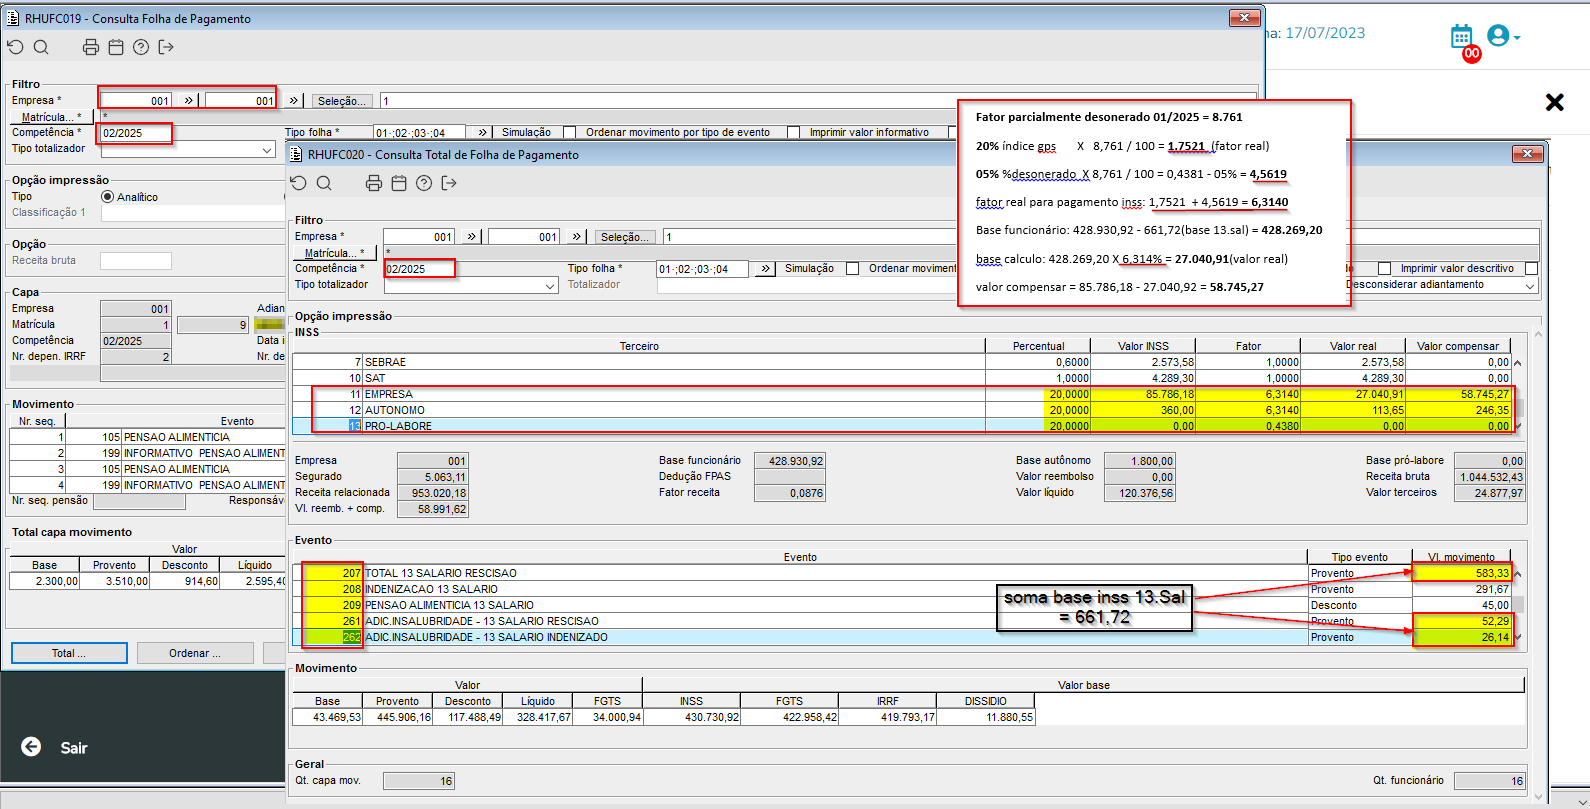Select the Analítico radio button

point(107,197)
